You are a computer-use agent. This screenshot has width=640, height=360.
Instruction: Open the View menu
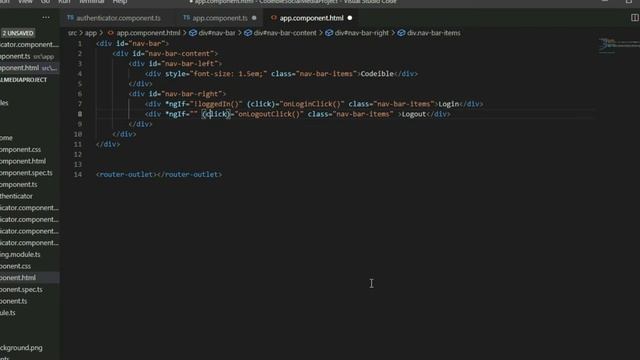pyautogui.click(x=25, y=2)
